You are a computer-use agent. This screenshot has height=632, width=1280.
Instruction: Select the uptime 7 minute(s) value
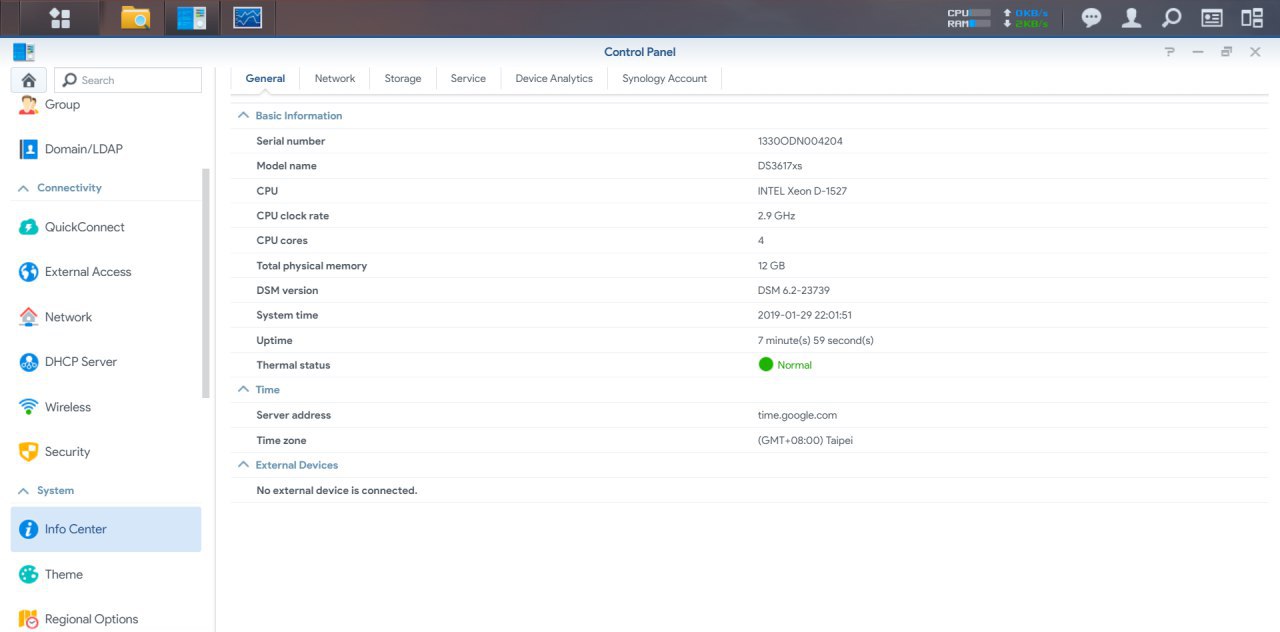[x=816, y=341]
